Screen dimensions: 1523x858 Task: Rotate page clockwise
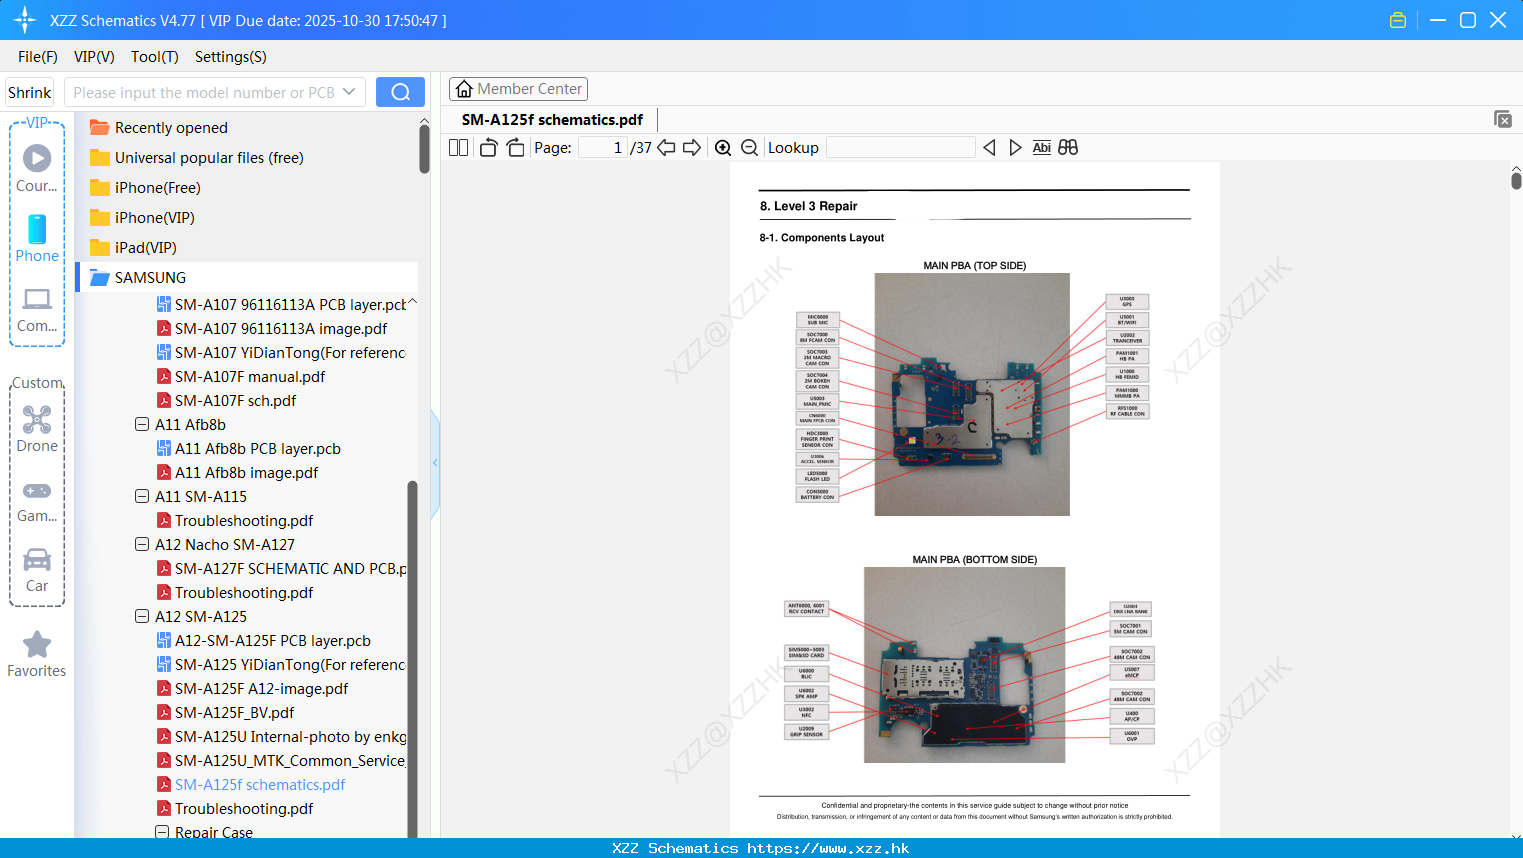[515, 148]
